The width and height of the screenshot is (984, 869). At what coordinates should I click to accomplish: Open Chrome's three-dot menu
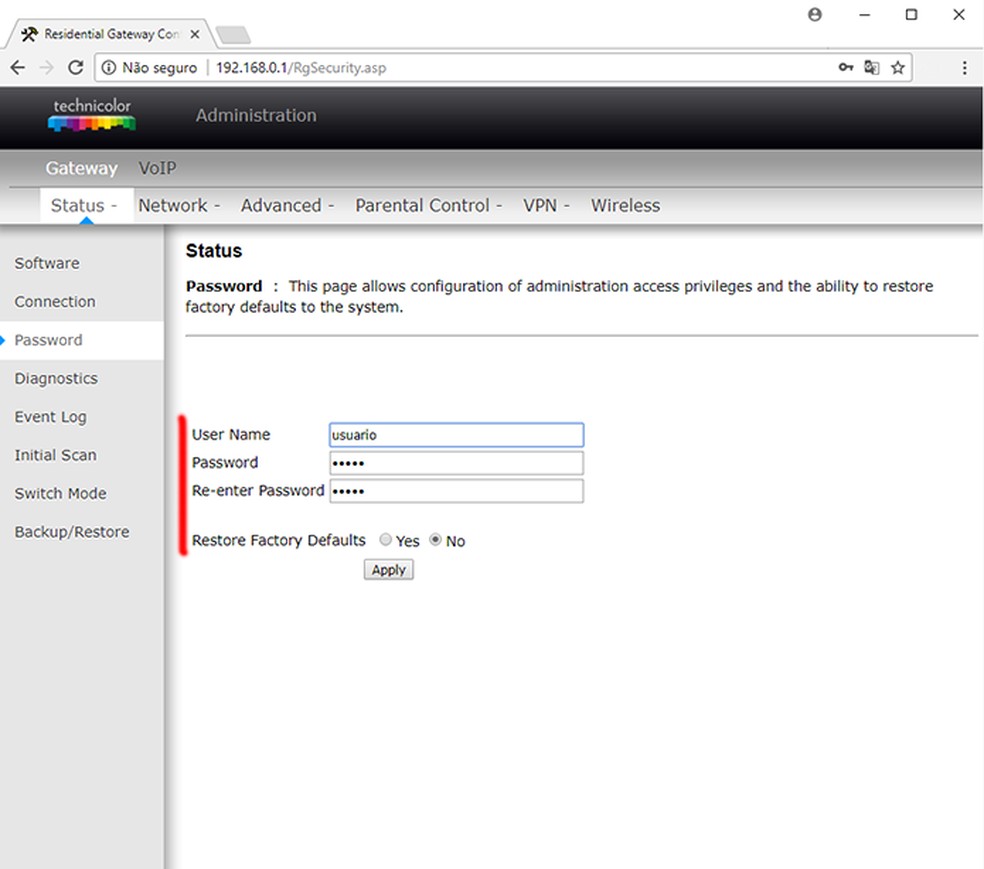point(963,67)
